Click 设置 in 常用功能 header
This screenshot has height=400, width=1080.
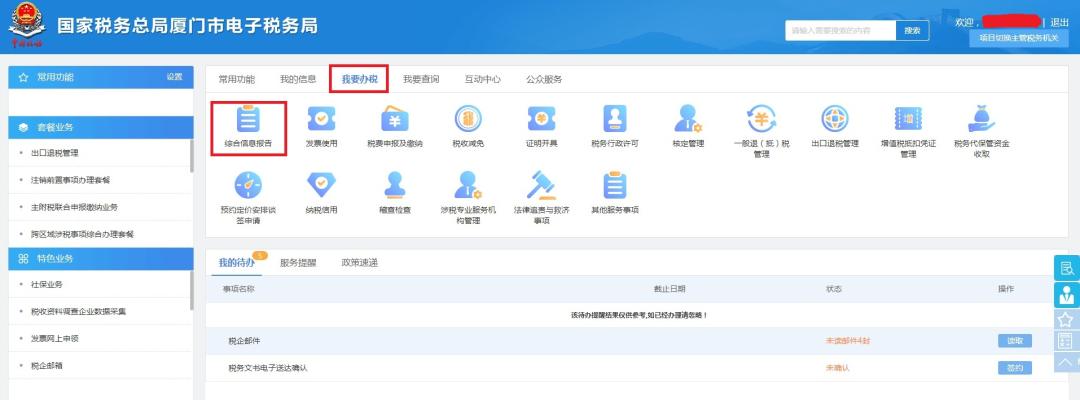pyautogui.click(x=174, y=77)
